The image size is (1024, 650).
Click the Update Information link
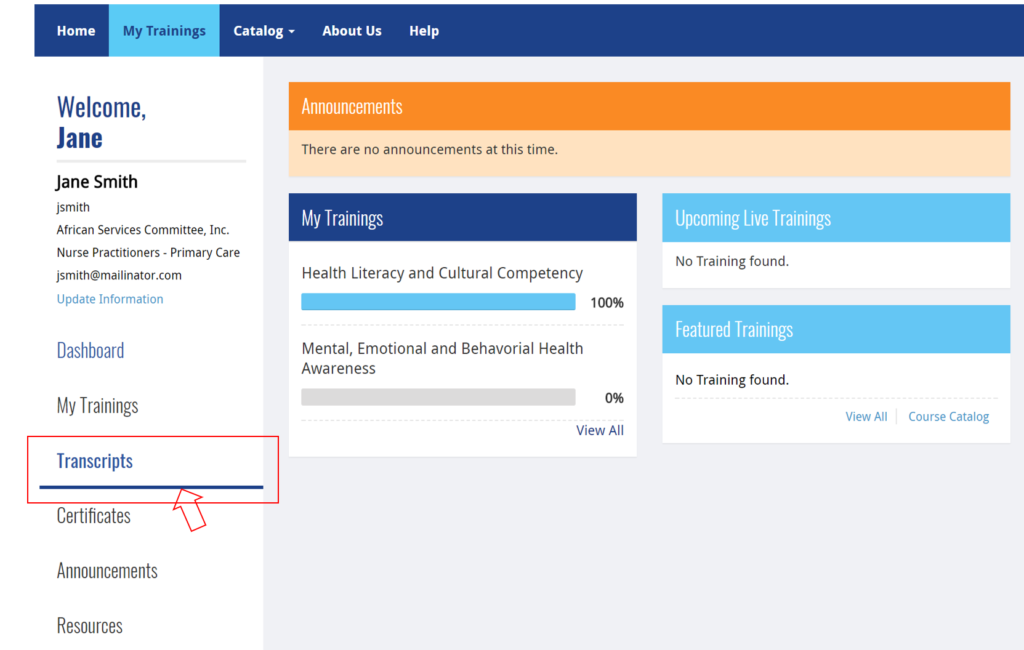tap(110, 299)
